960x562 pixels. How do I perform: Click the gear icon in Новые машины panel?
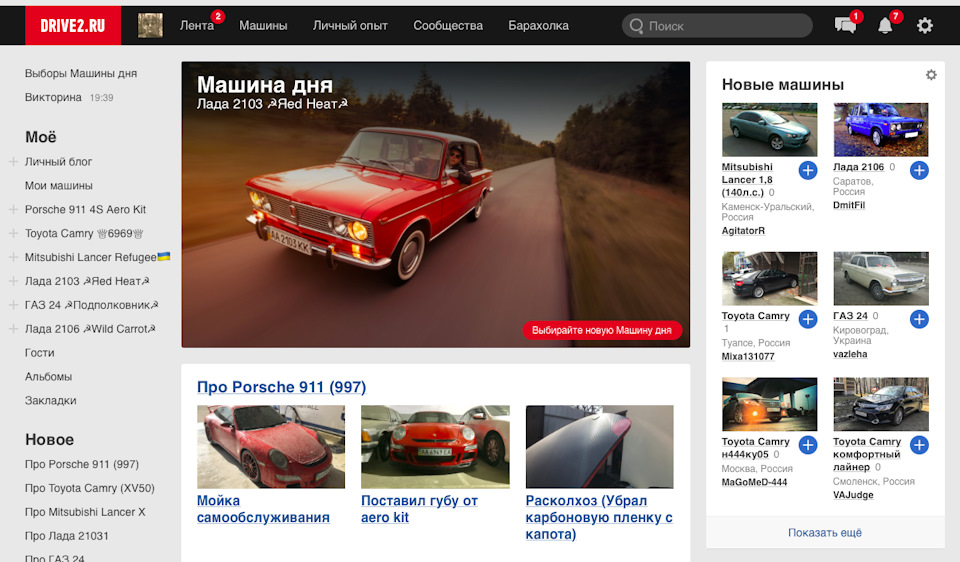(931, 75)
